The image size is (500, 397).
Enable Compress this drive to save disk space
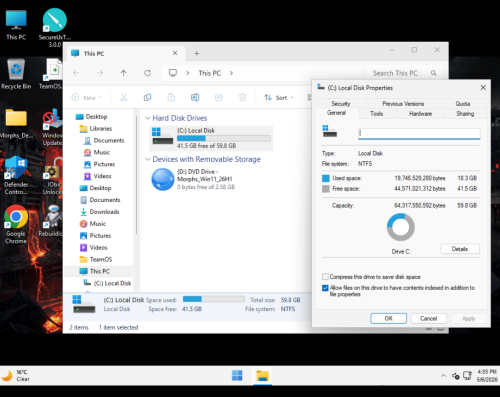pos(325,277)
